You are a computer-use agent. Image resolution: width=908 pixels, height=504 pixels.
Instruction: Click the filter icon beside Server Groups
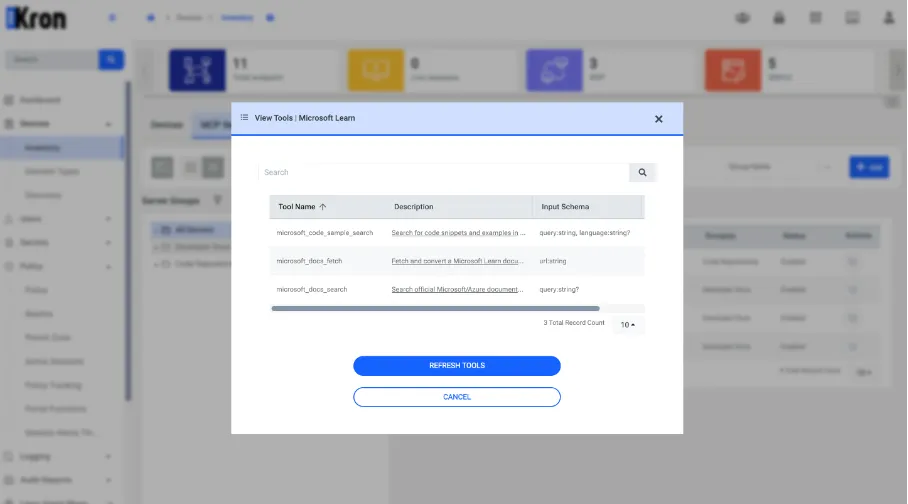tap(217, 200)
